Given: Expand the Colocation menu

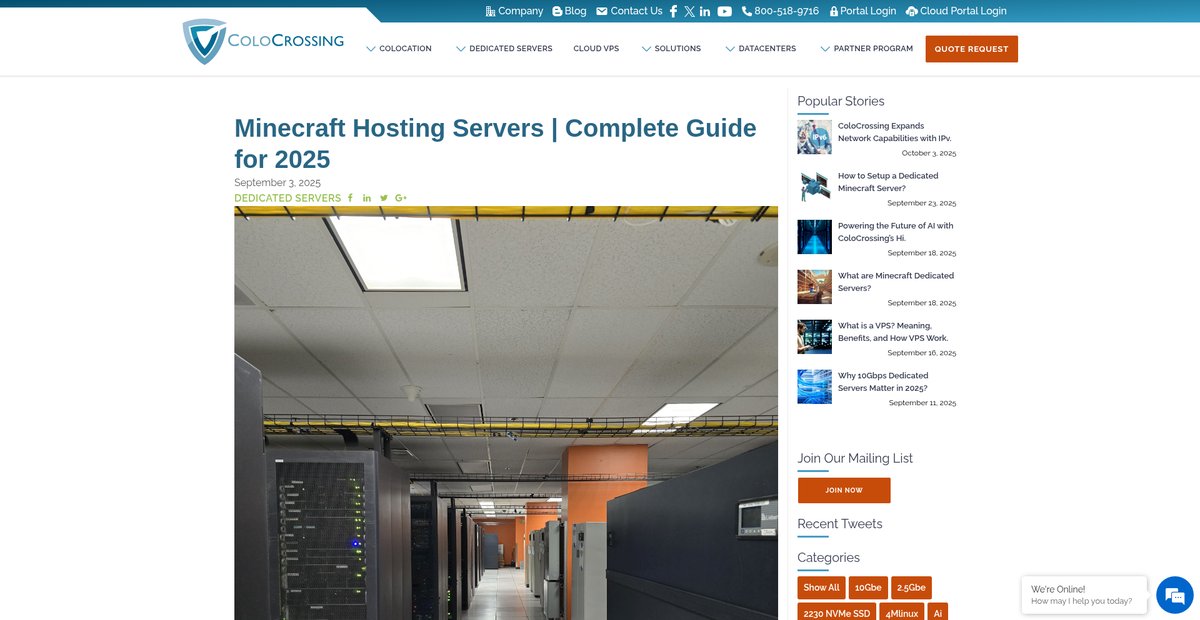Looking at the screenshot, I should point(399,48).
